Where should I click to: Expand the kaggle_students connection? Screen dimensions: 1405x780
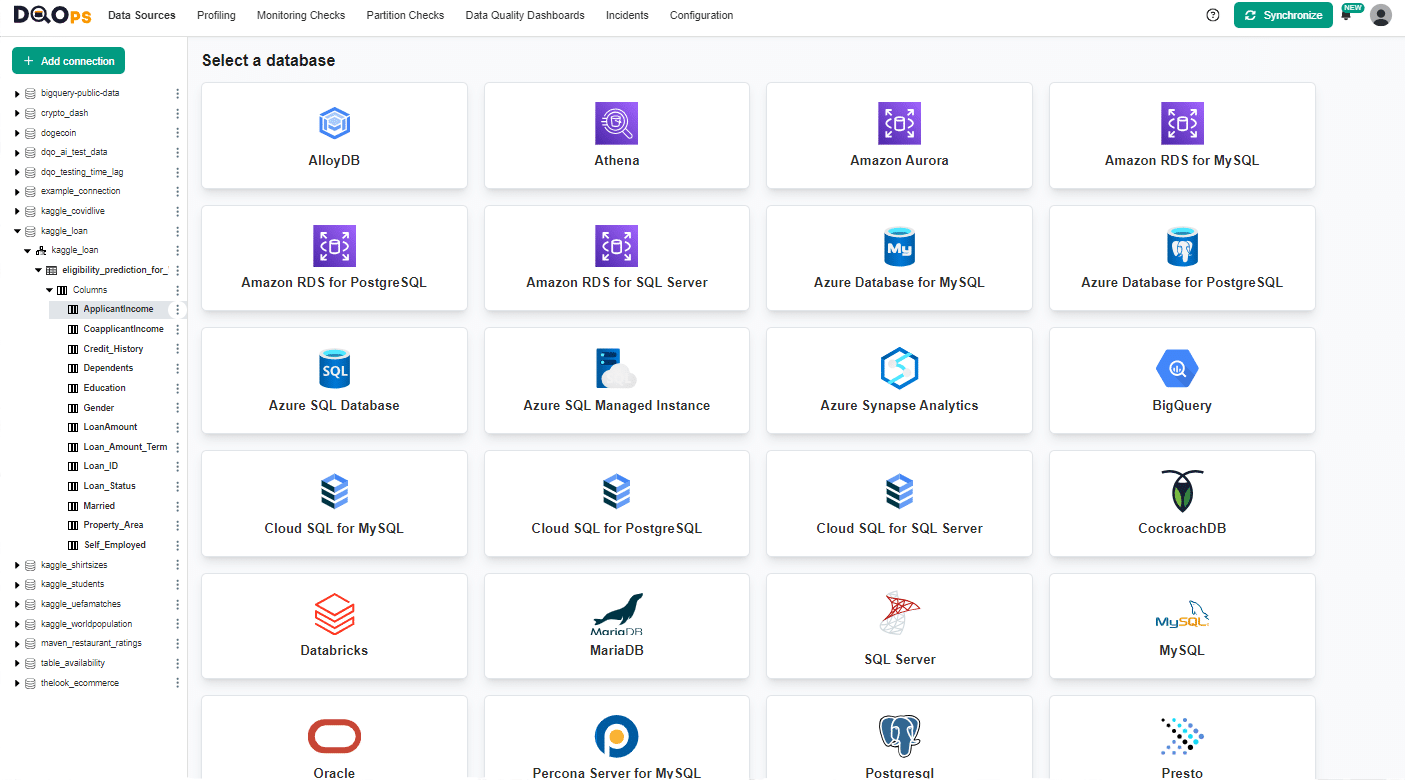17,584
